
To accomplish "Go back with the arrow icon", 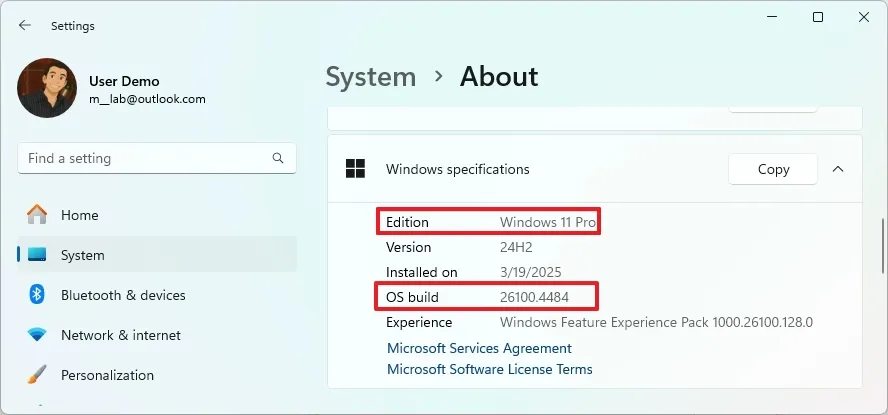I will (x=24, y=25).
